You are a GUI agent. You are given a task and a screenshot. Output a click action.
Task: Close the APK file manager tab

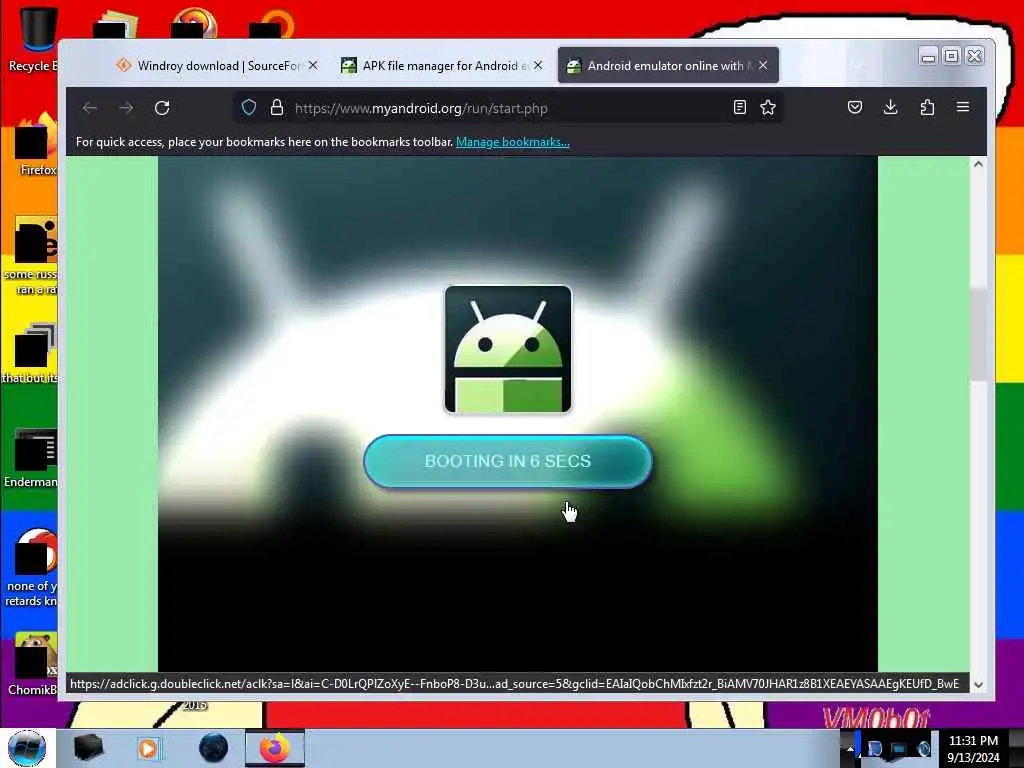(537, 65)
